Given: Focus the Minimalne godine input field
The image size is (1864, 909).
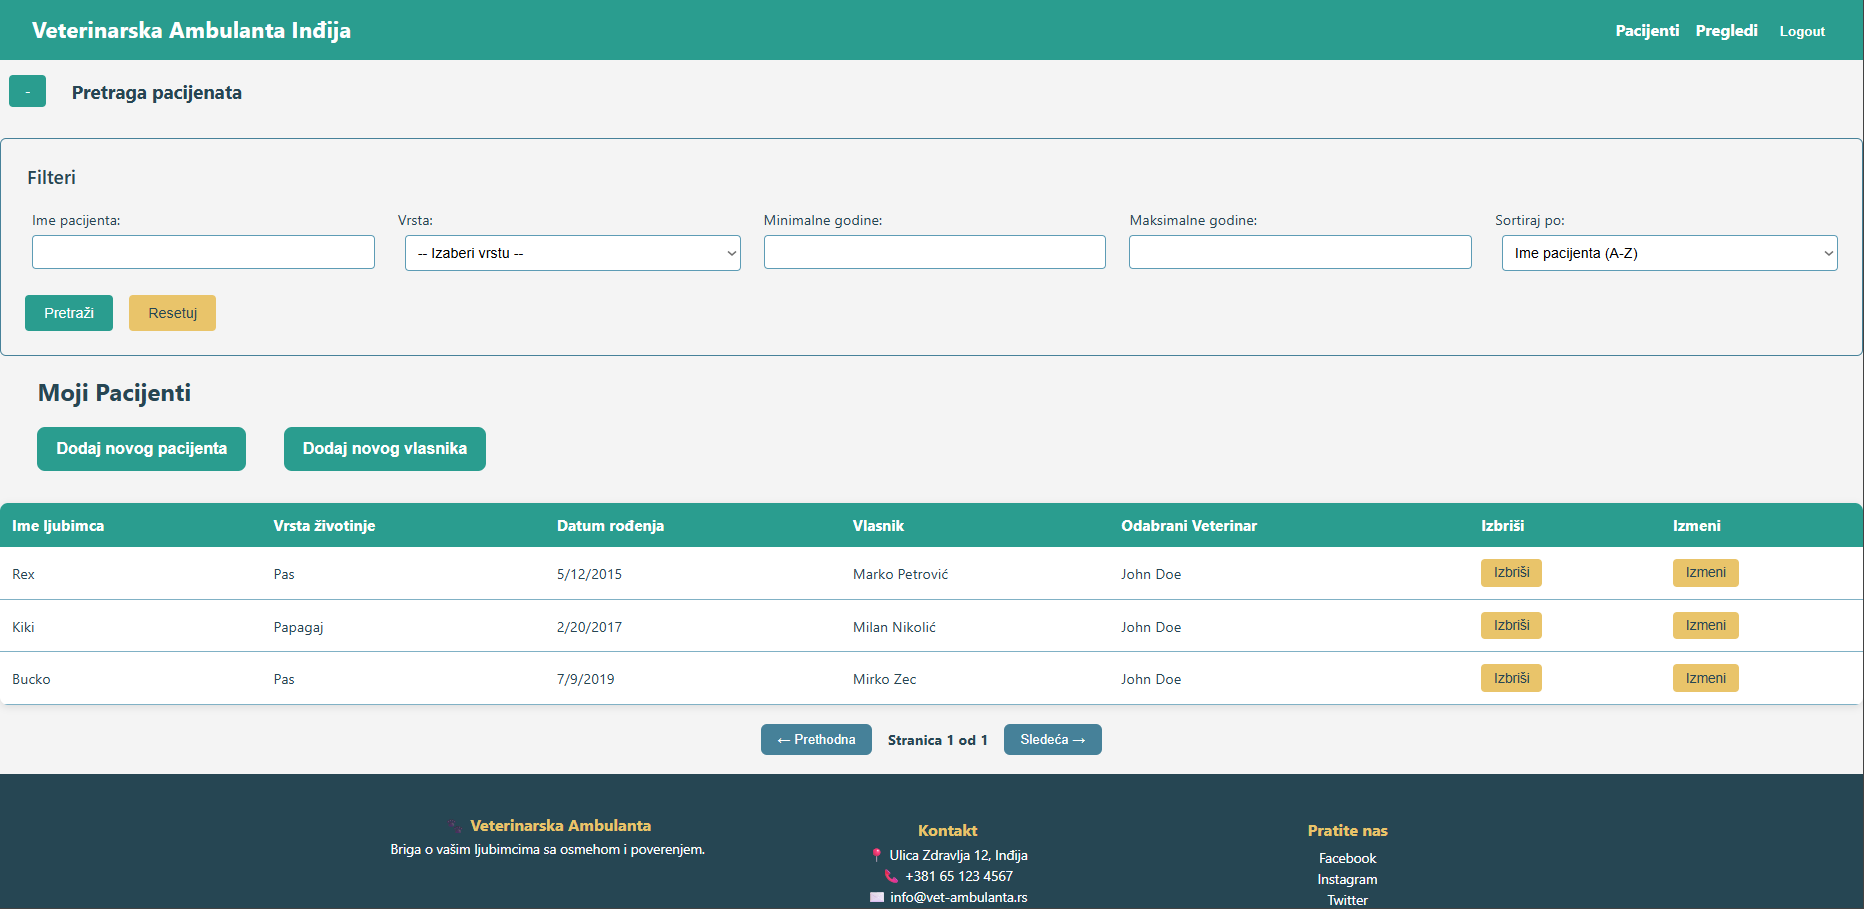Looking at the screenshot, I should click(934, 252).
